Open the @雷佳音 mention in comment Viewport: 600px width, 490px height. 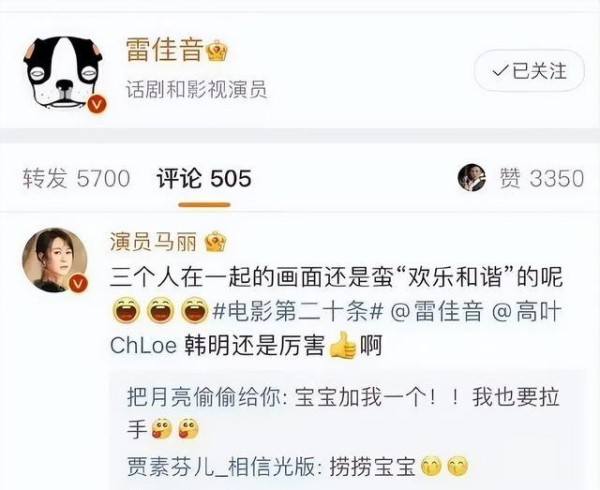tap(437, 312)
